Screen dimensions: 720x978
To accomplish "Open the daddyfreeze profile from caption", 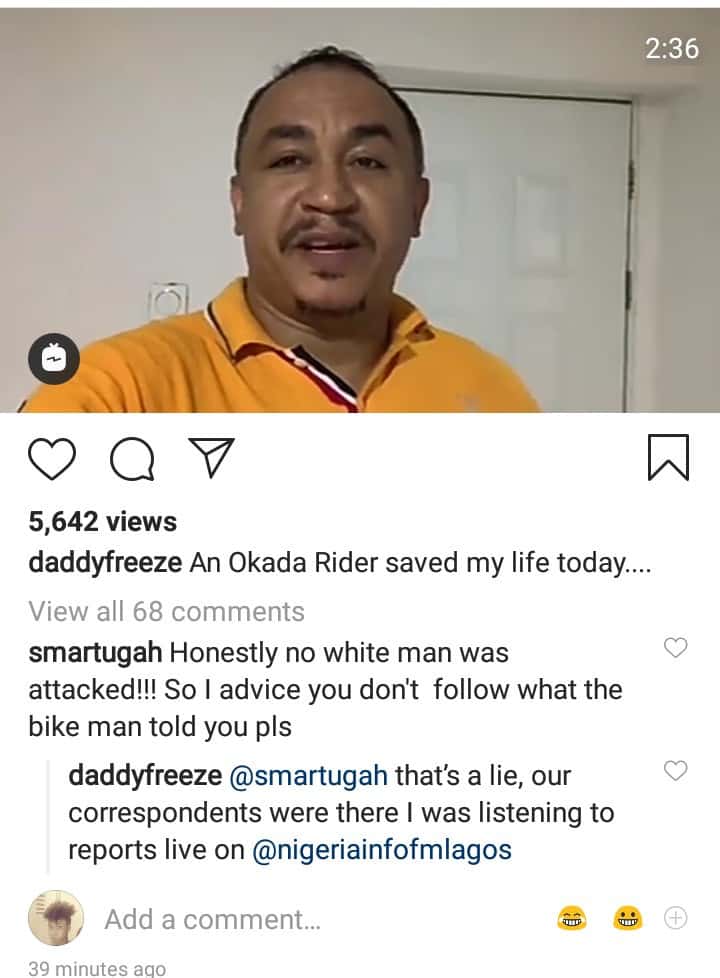I will (x=105, y=563).
